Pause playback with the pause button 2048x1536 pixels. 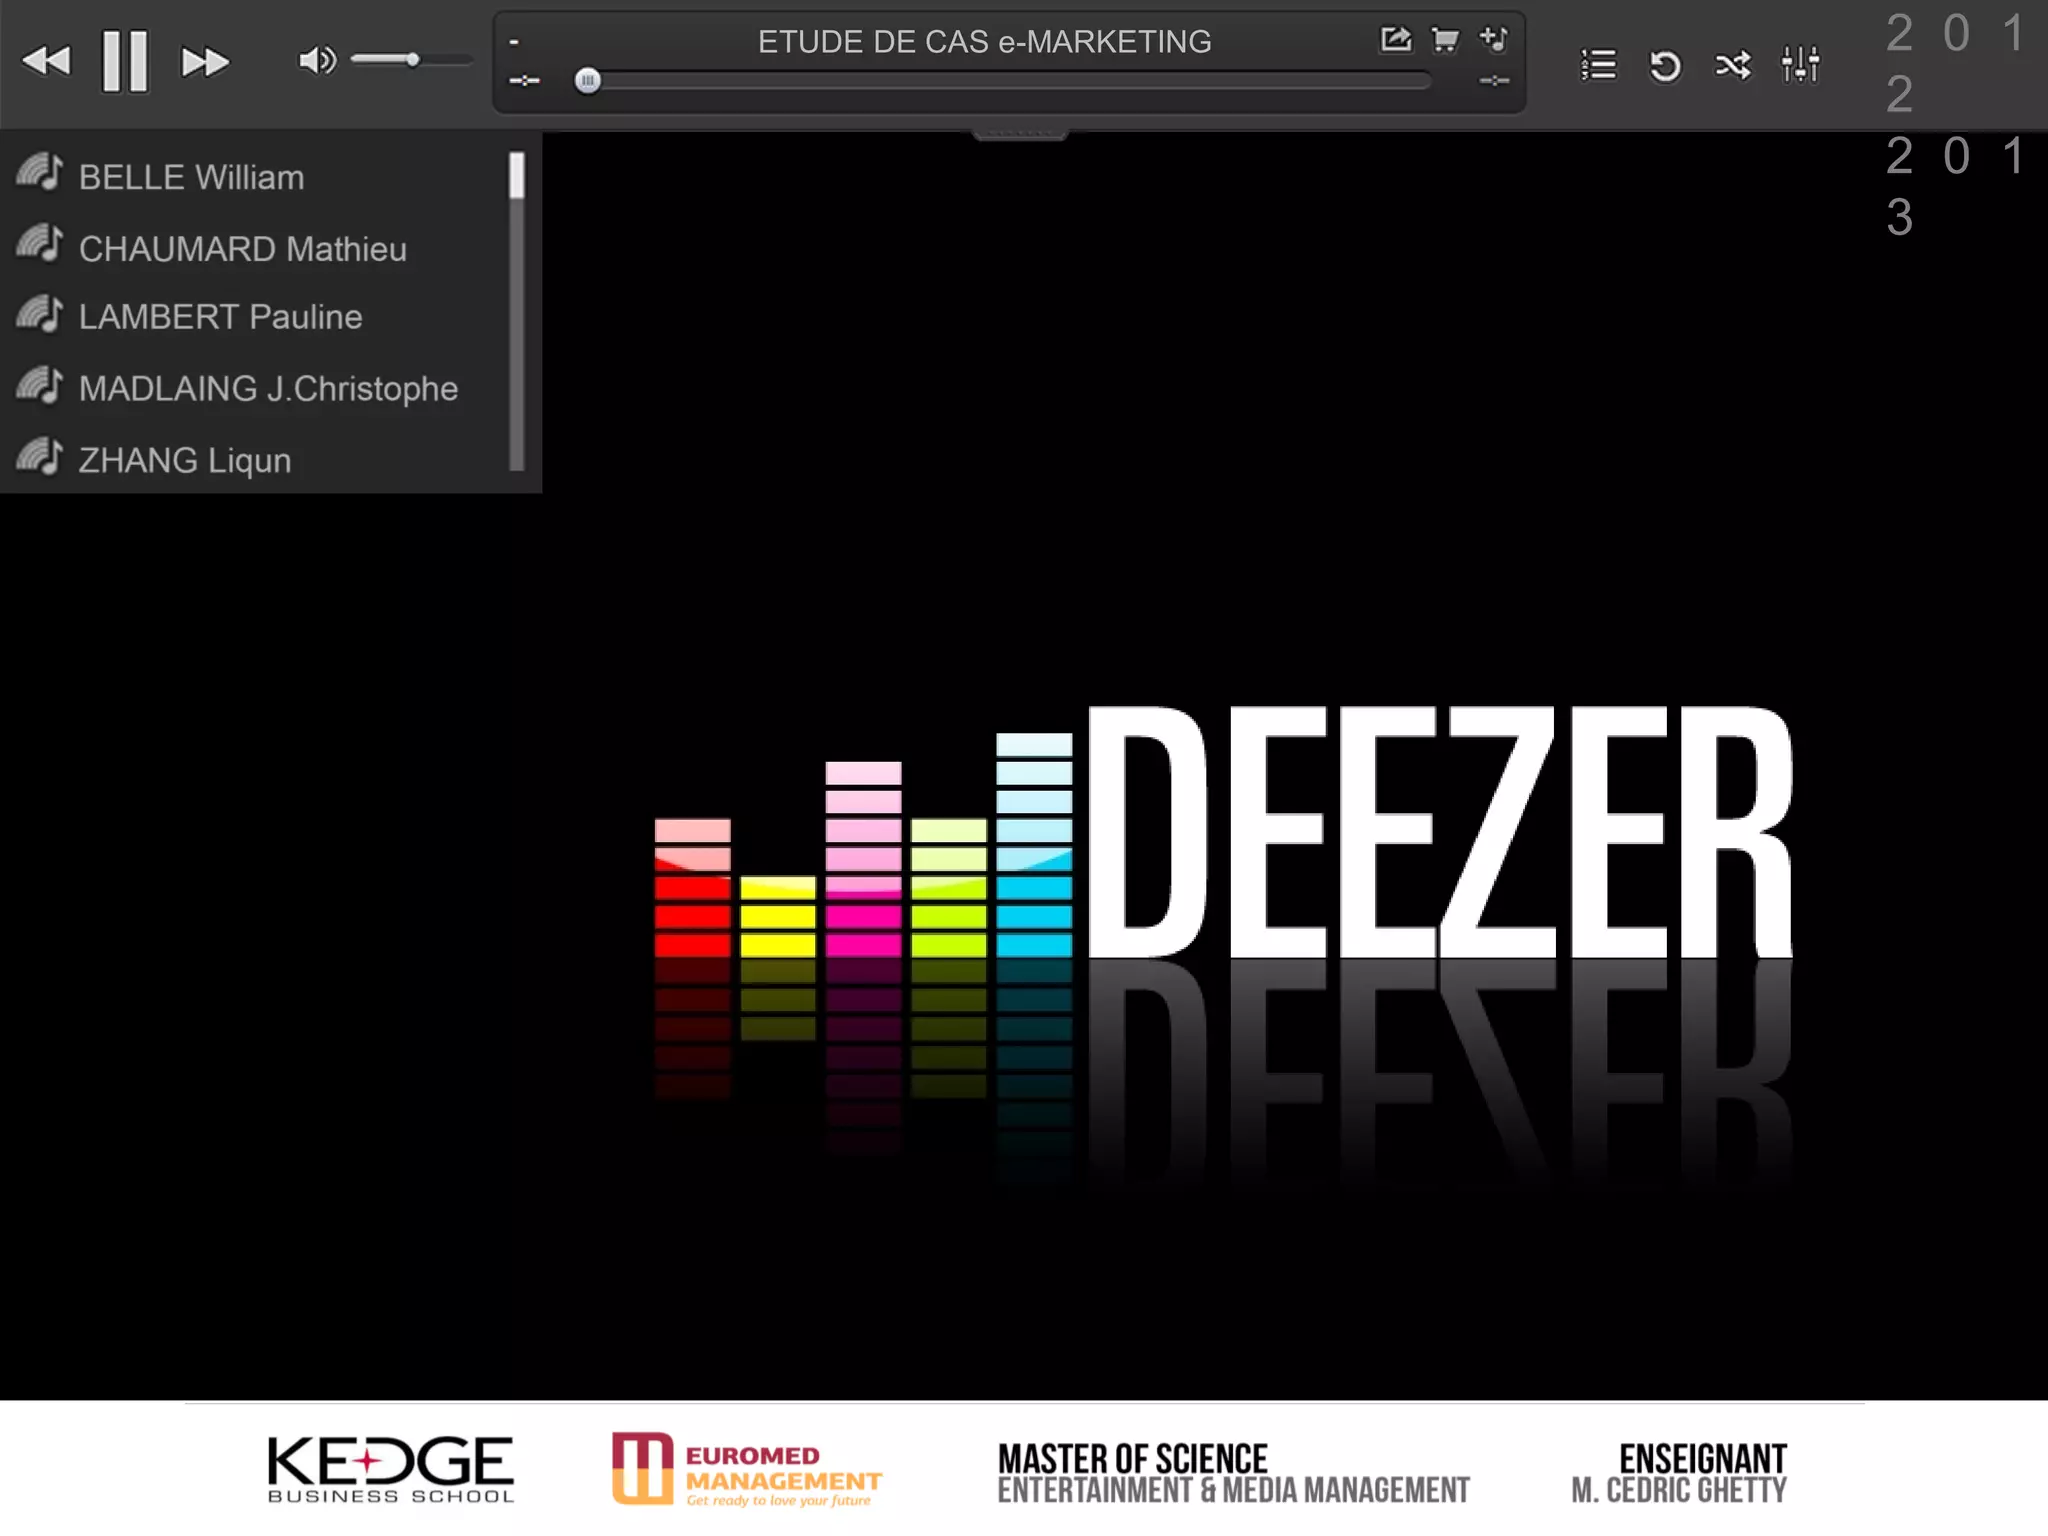(x=125, y=61)
